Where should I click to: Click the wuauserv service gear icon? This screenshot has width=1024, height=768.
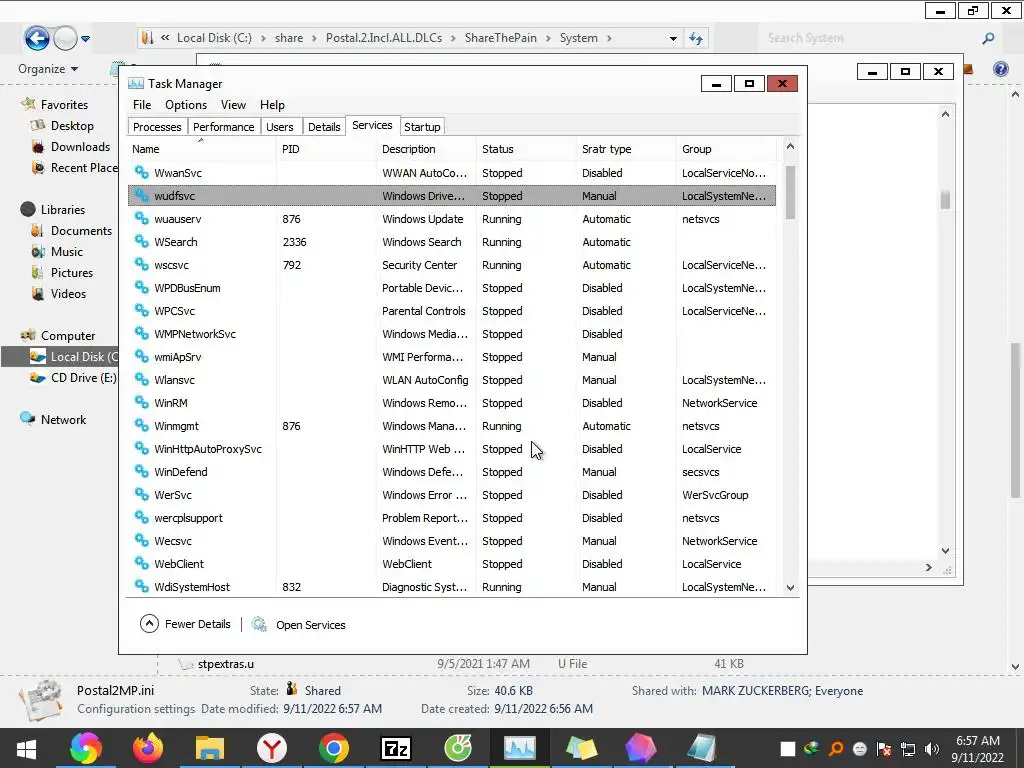point(141,218)
